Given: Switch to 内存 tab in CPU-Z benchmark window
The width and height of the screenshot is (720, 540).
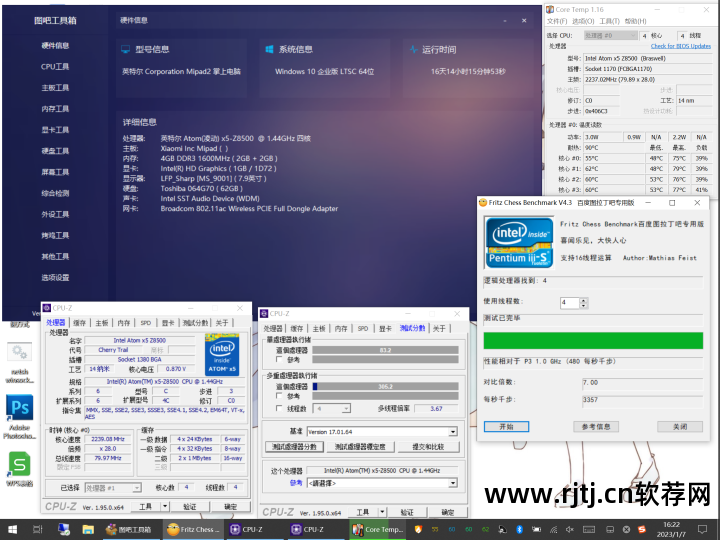Looking at the screenshot, I should coord(341,328).
